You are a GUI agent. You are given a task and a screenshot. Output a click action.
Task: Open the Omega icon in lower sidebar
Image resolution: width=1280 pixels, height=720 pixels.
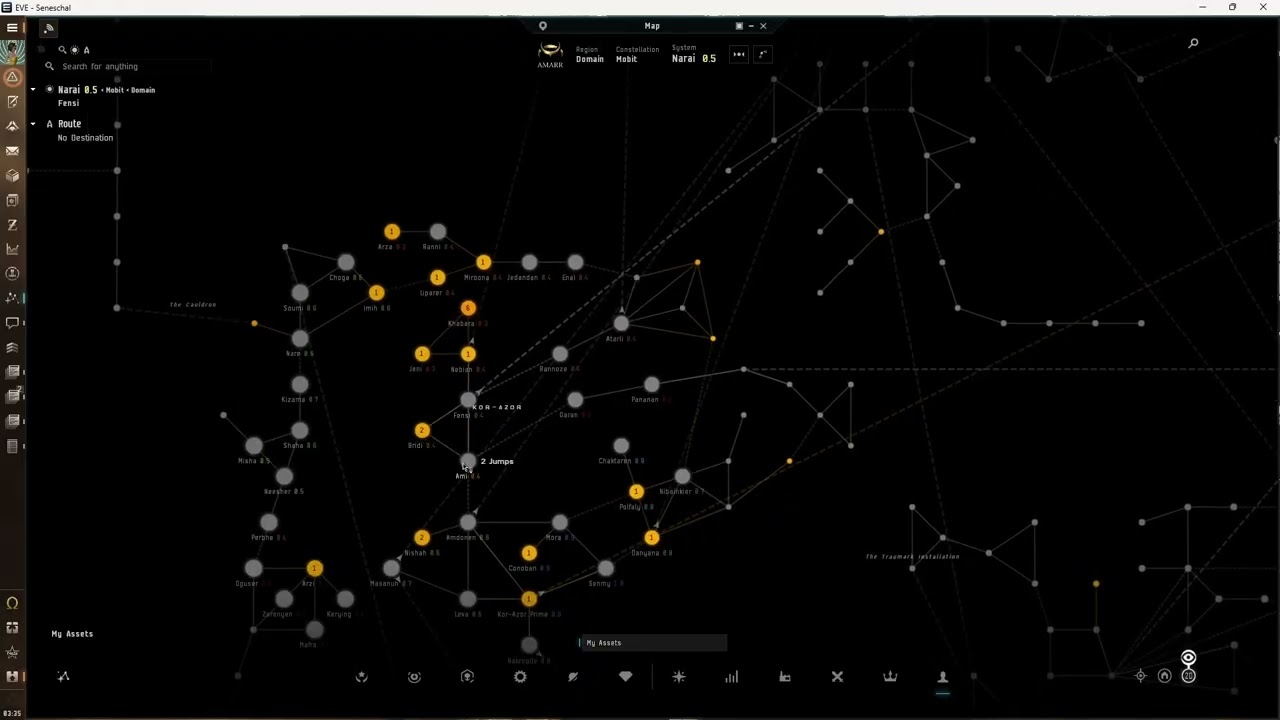click(x=12, y=603)
